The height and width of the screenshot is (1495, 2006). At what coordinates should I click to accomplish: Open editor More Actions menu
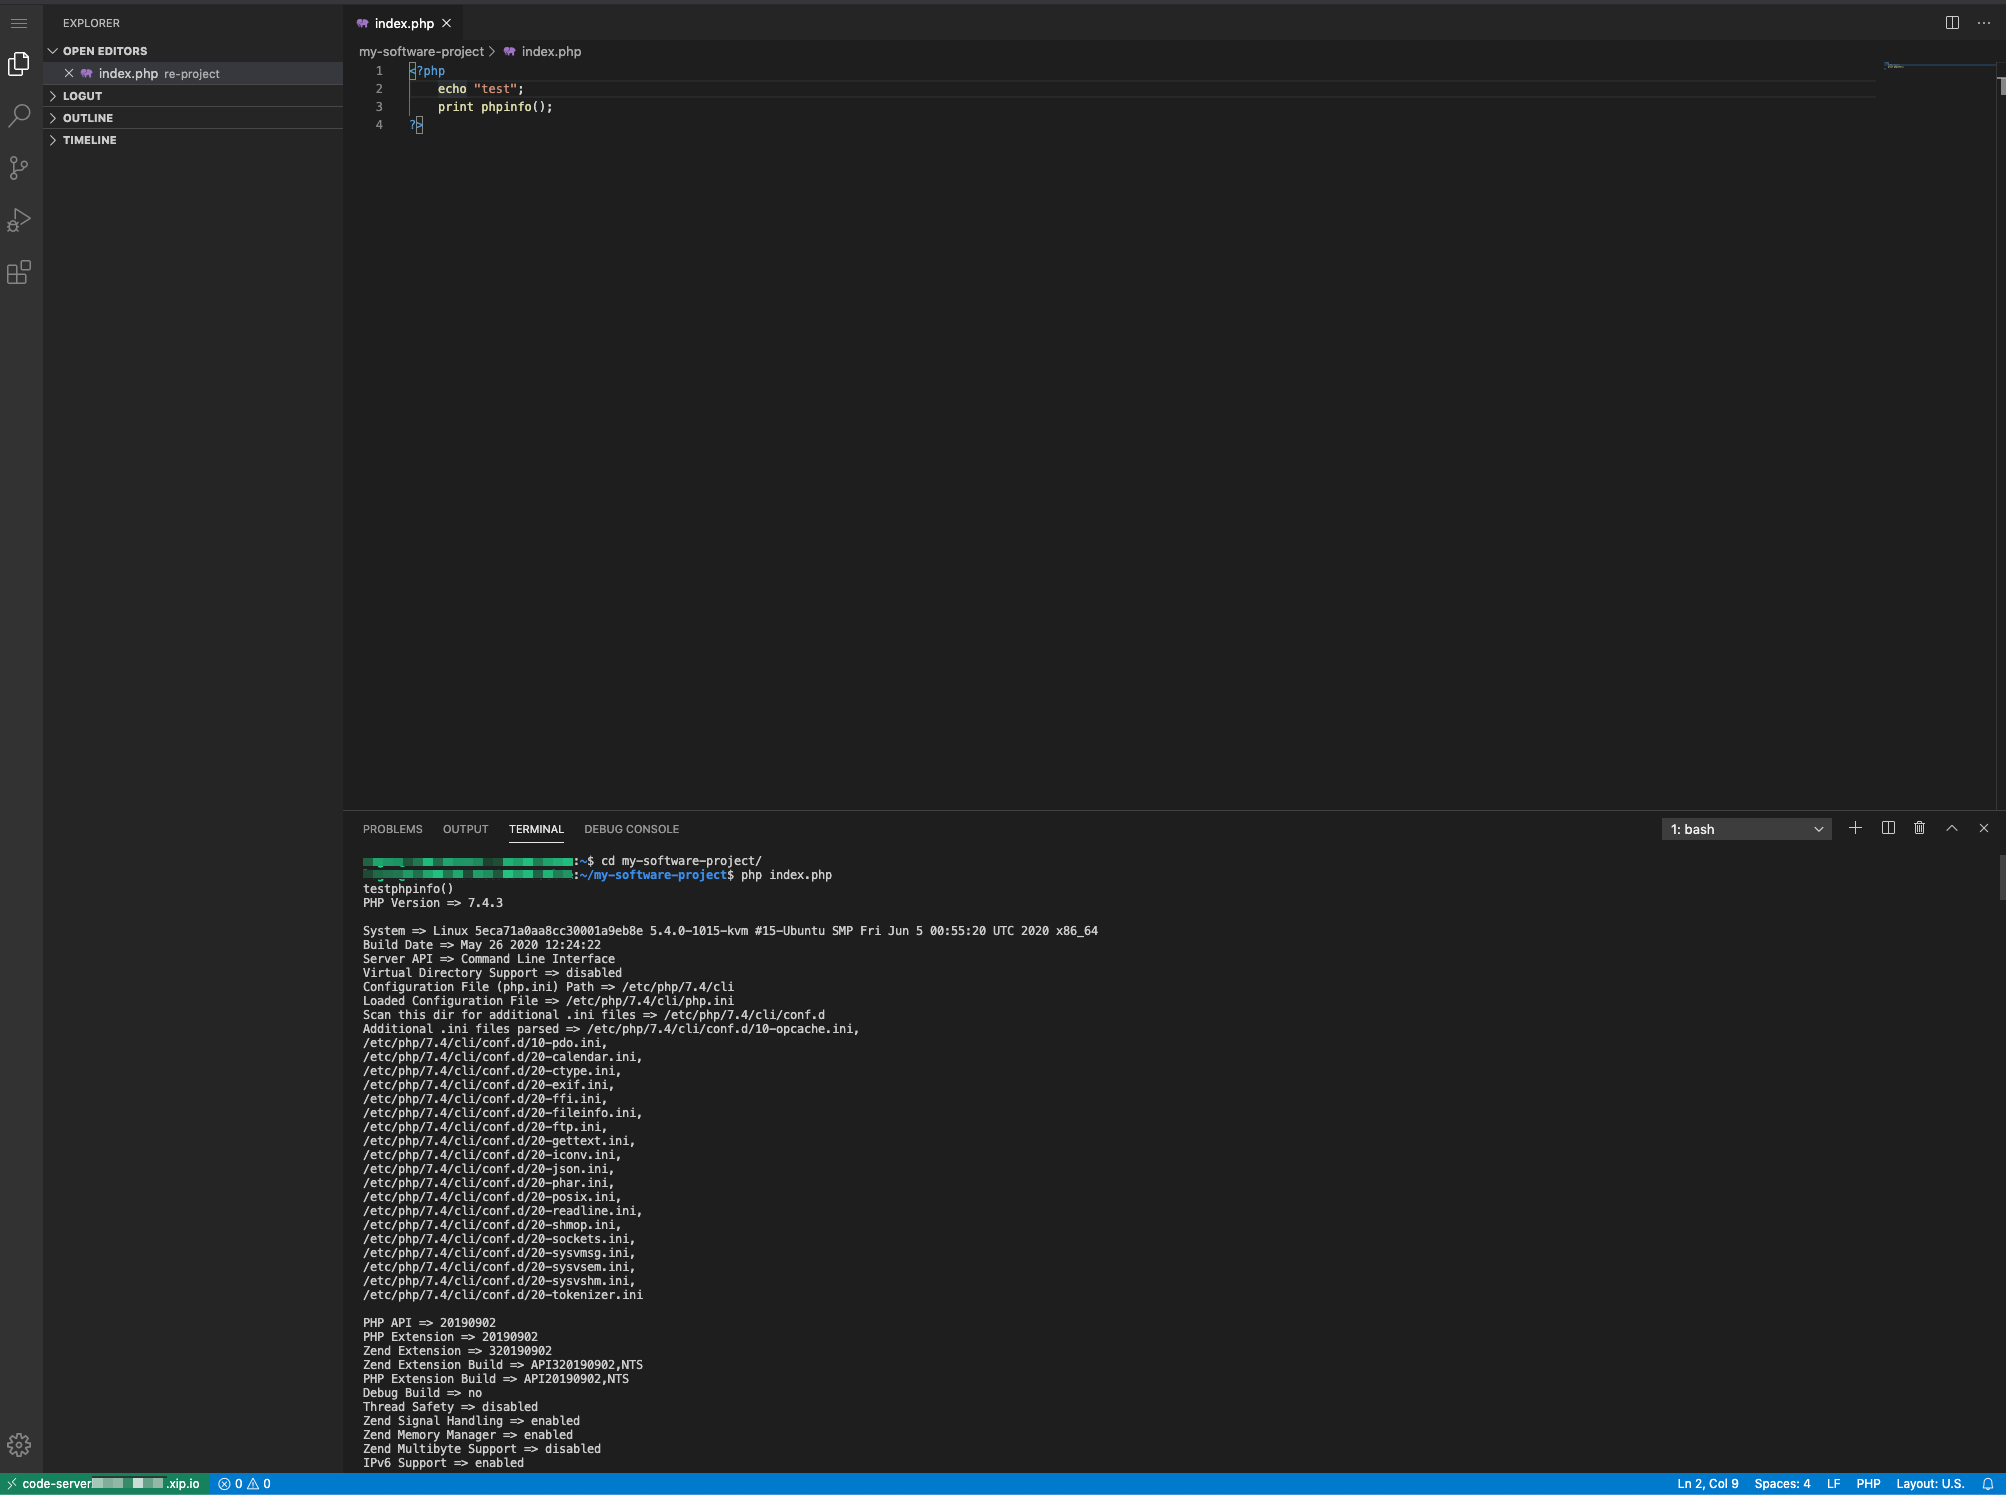(1984, 23)
